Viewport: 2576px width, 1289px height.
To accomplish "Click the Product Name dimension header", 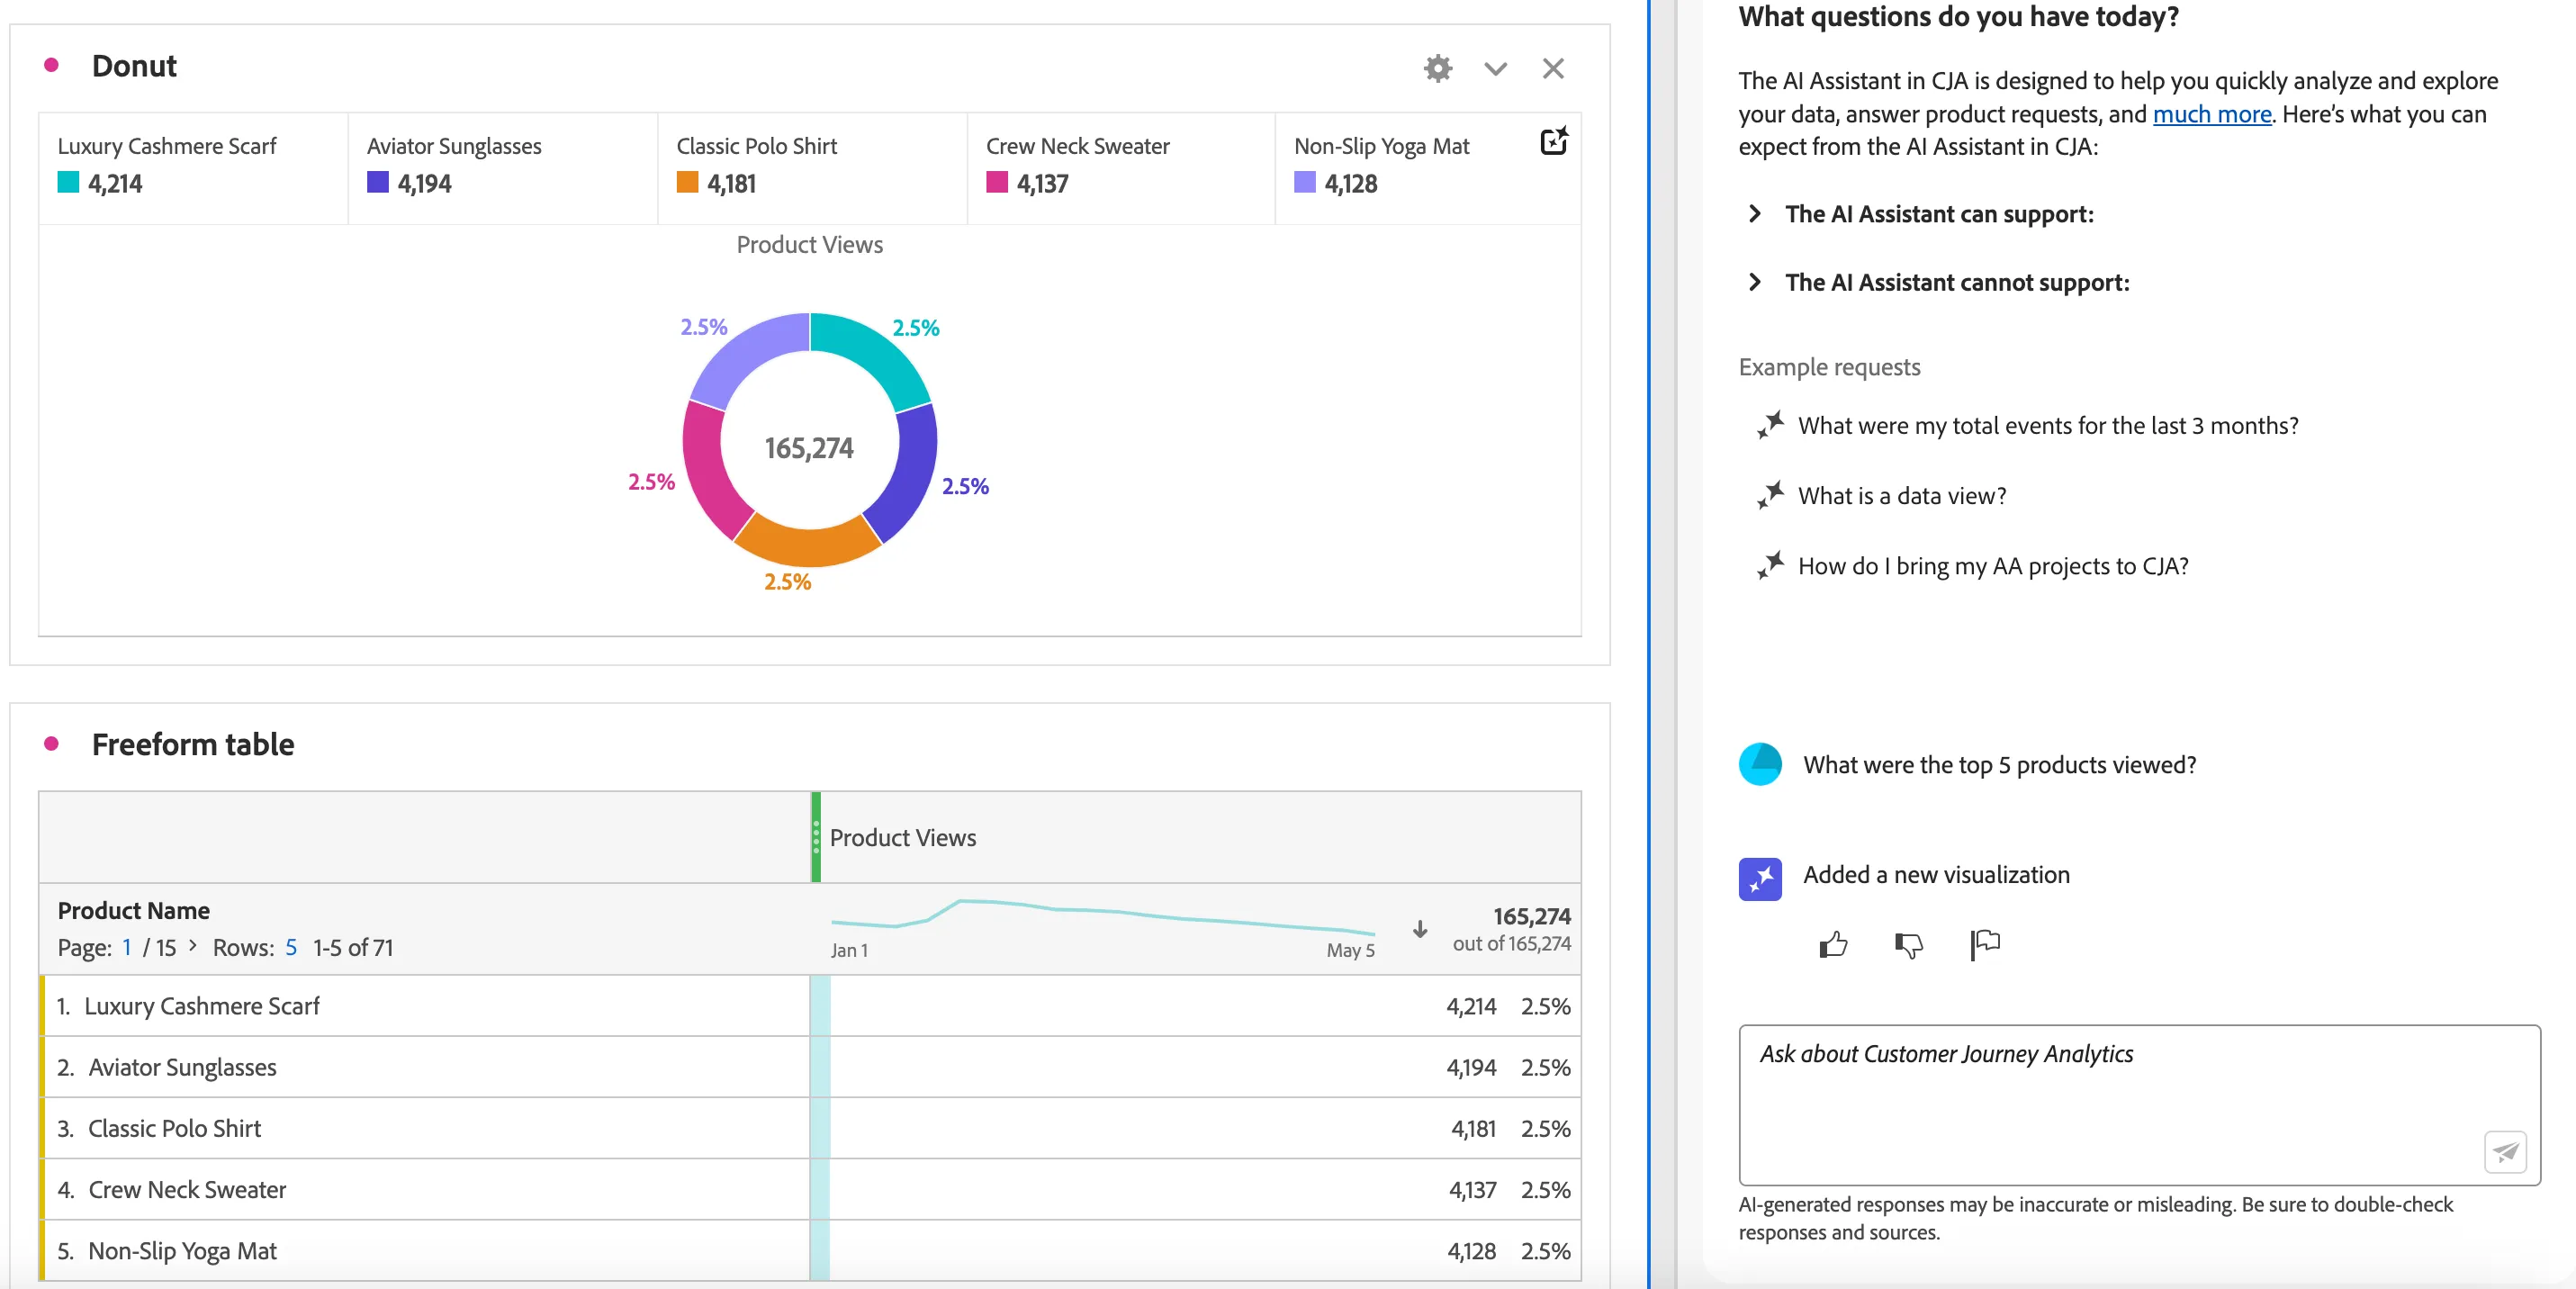I will point(133,910).
